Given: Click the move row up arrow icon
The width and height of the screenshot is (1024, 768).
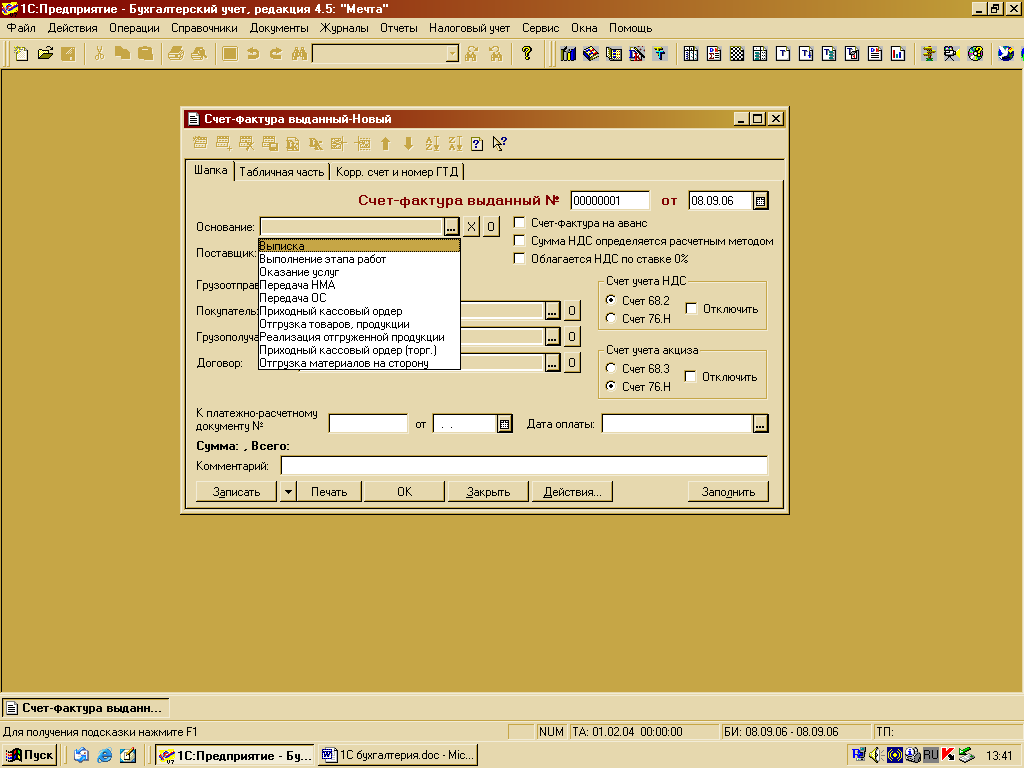Looking at the screenshot, I should tap(385, 144).
